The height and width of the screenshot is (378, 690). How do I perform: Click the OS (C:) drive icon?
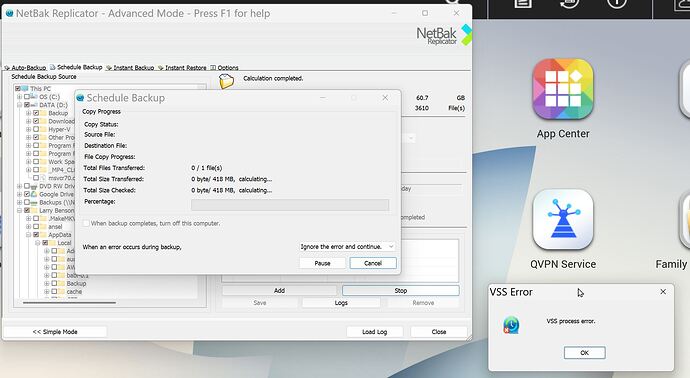pos(34,96)
